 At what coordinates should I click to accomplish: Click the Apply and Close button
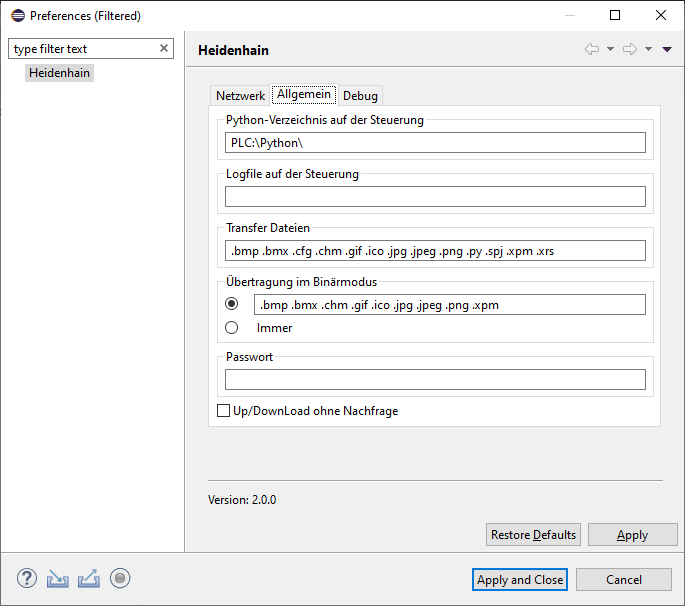coord(520,580)
